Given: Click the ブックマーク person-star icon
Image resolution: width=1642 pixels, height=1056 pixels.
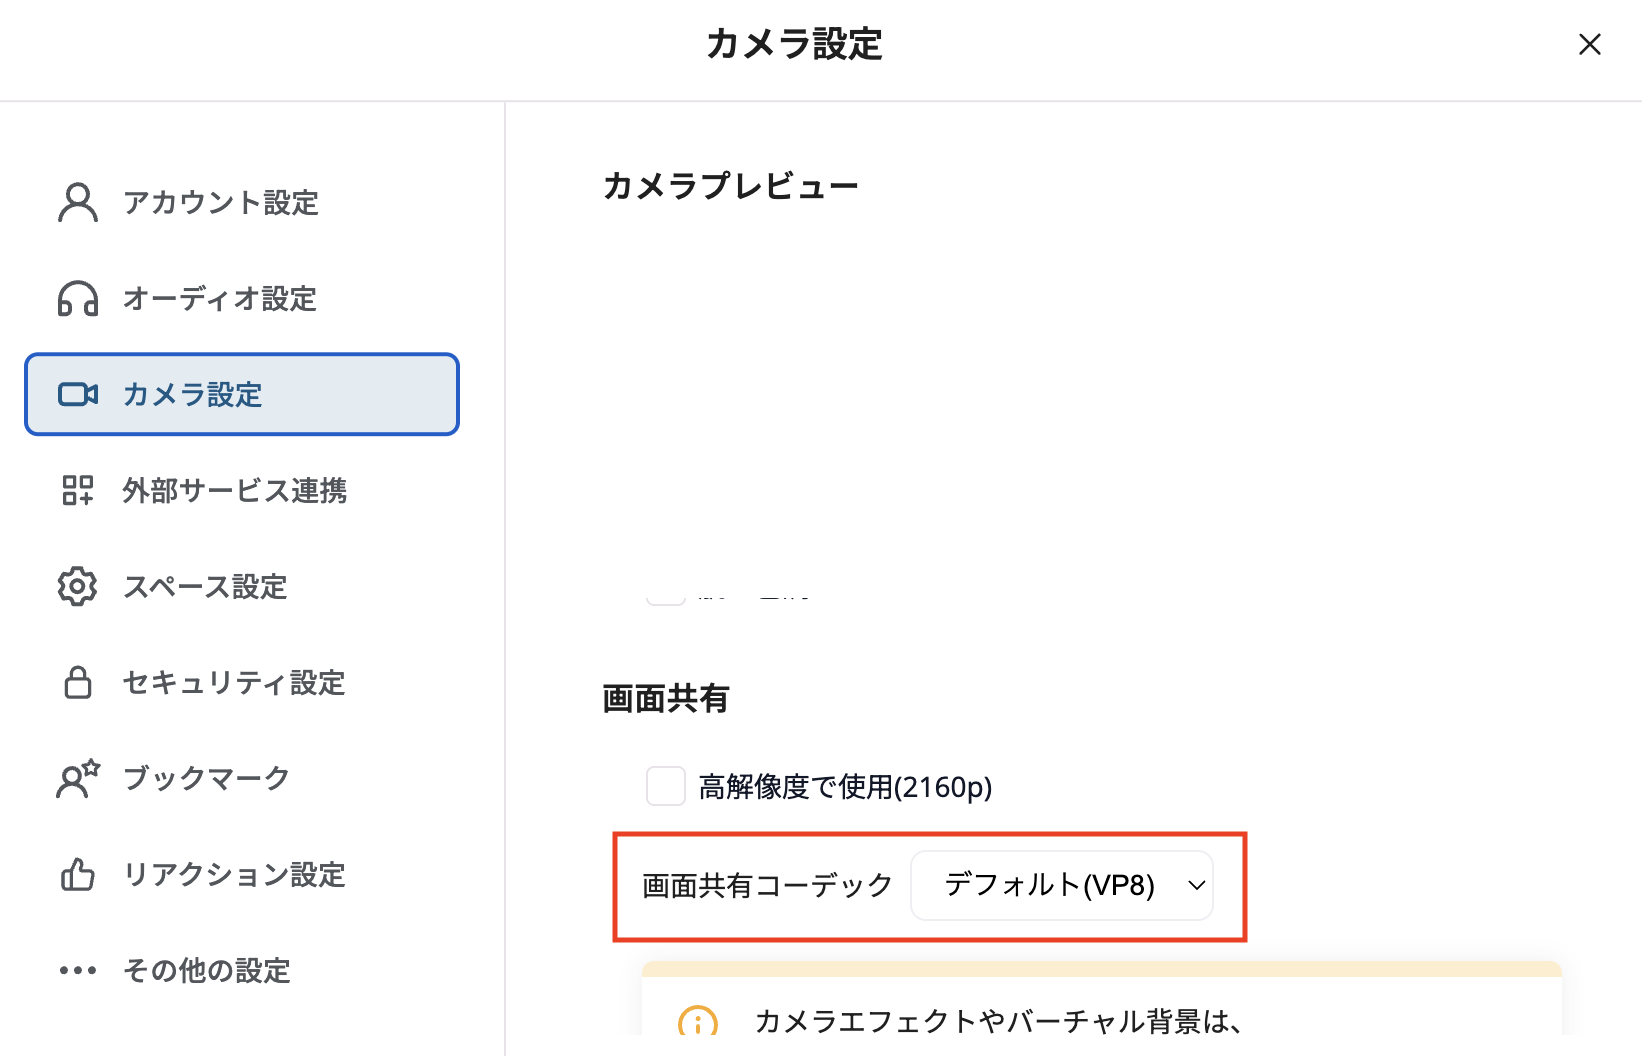Looking at the screenshot, I should coord(78,779).
